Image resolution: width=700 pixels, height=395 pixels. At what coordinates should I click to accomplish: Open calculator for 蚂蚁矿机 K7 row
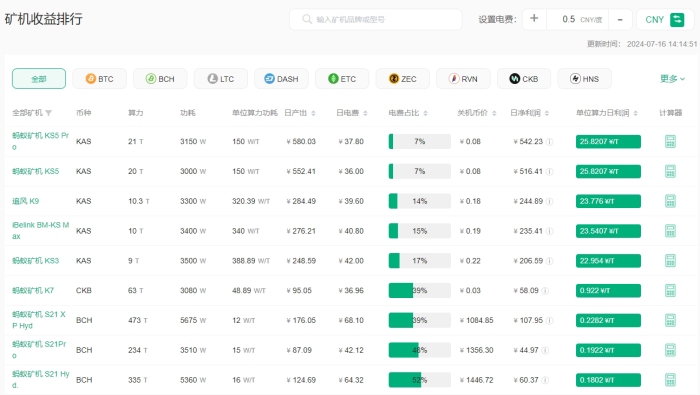[x=670, y=291]
